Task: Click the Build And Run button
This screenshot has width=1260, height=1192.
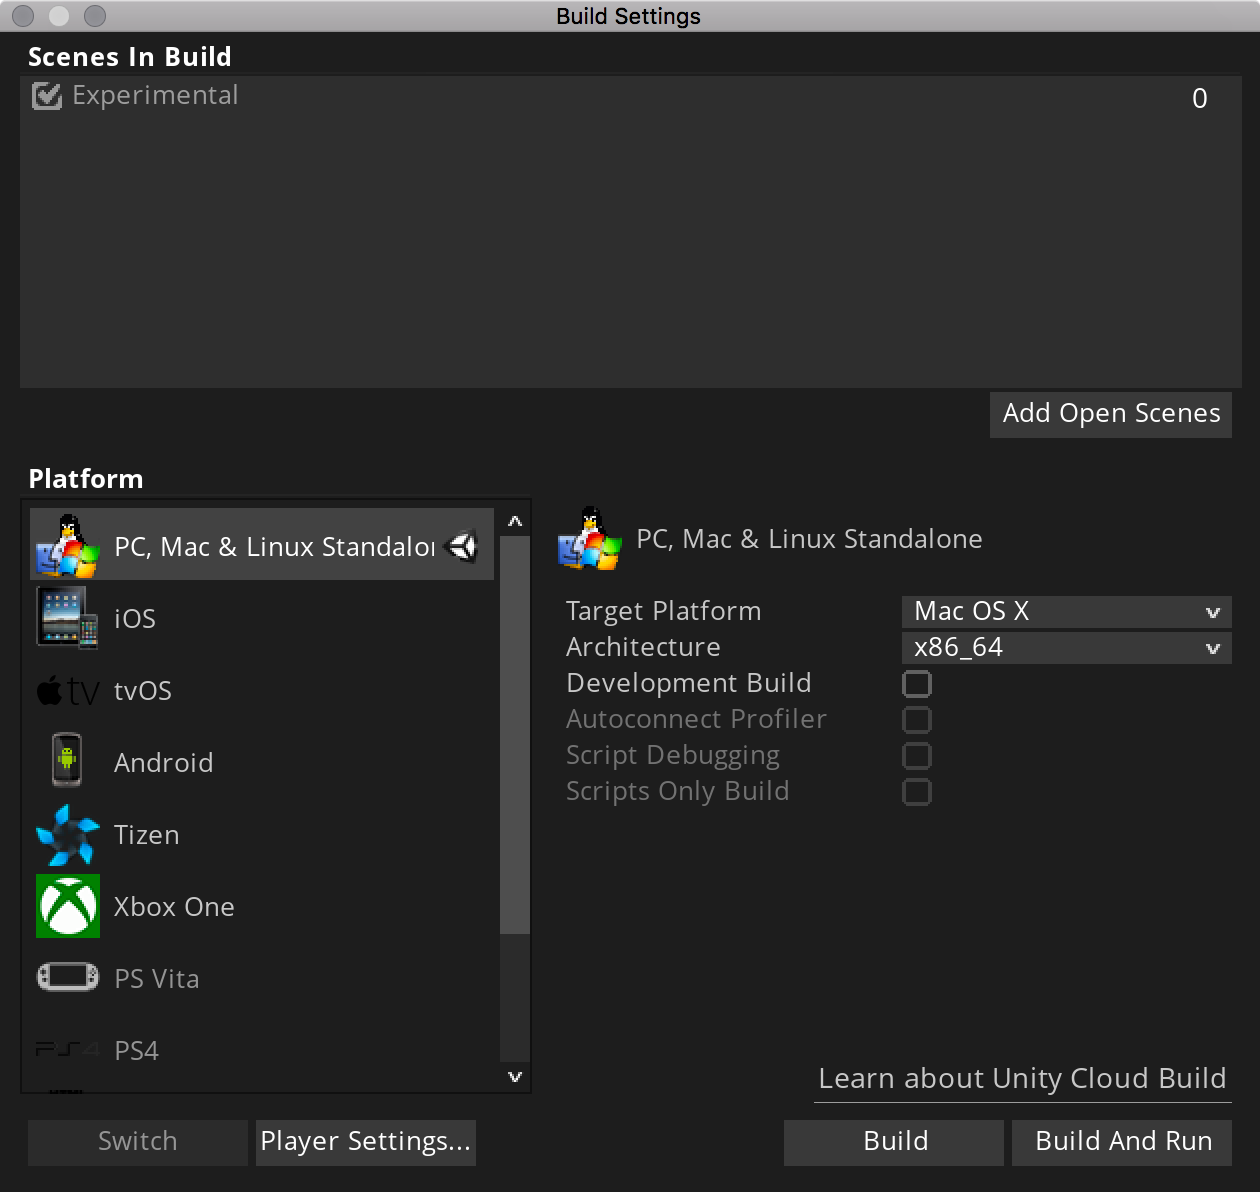Action: pos(1121,1141)
